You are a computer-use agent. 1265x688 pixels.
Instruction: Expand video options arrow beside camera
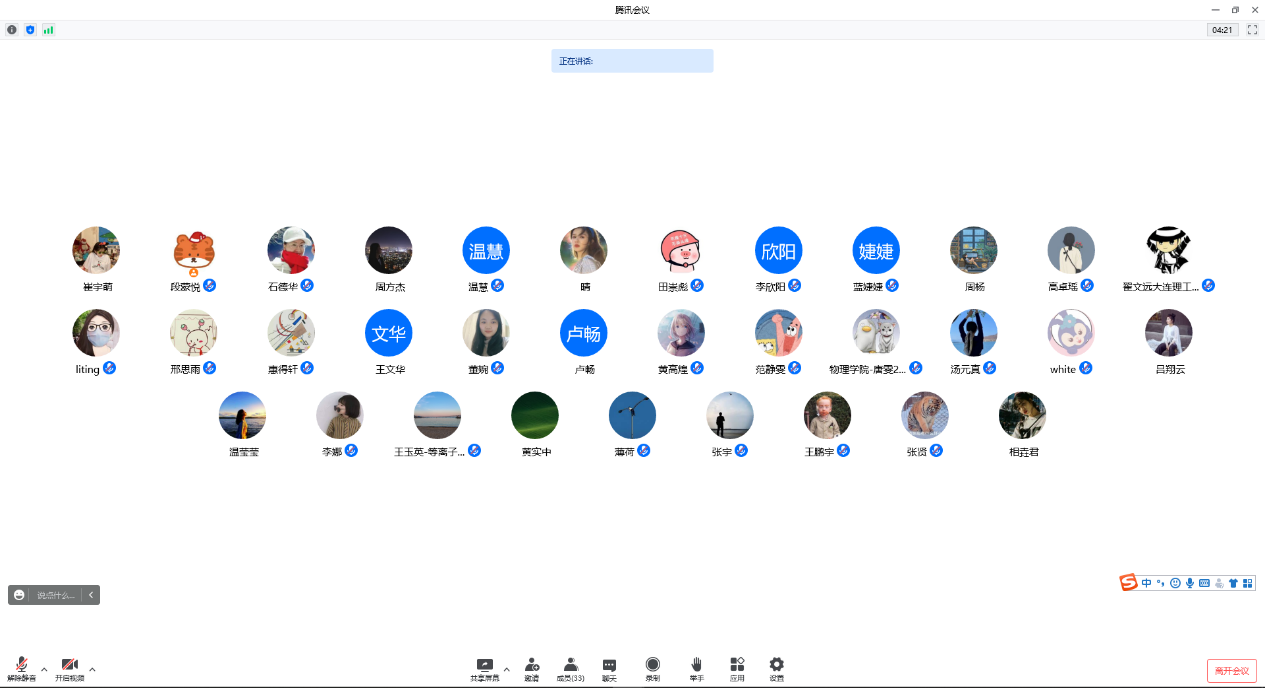click(x=92, y=669)
